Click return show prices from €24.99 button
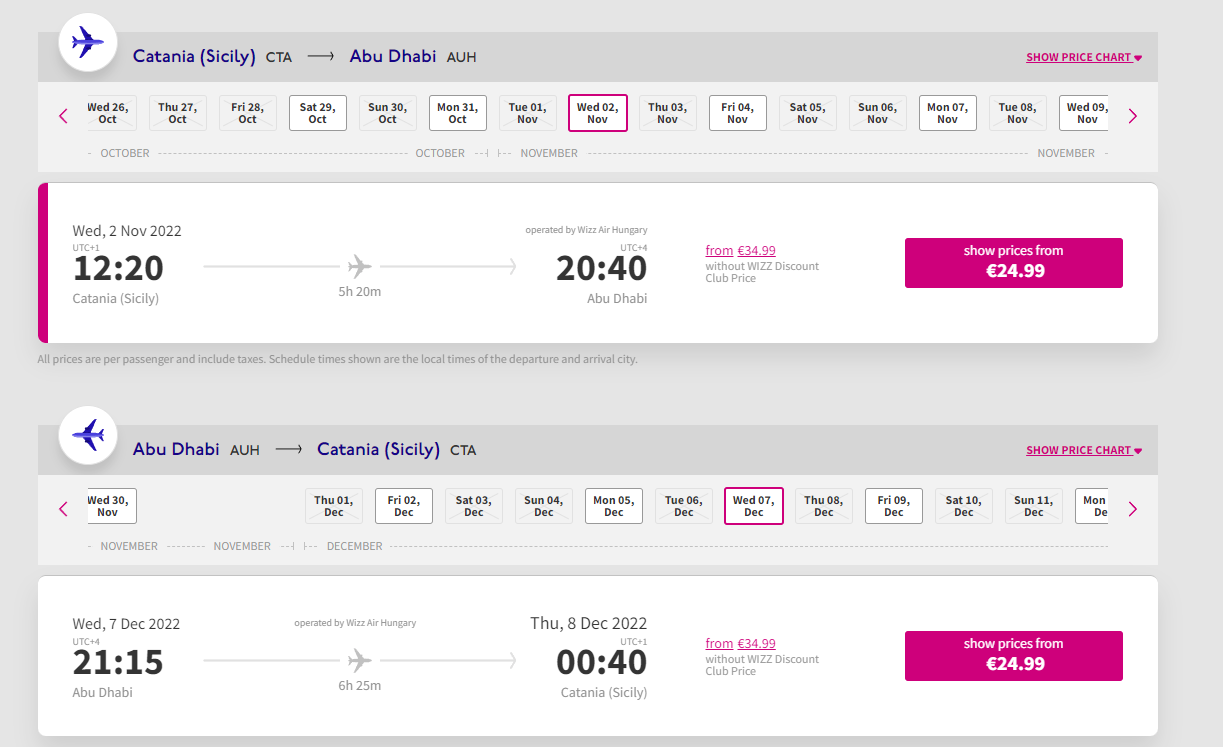Screen dimensions: 1223x747 coord(1014,656)
